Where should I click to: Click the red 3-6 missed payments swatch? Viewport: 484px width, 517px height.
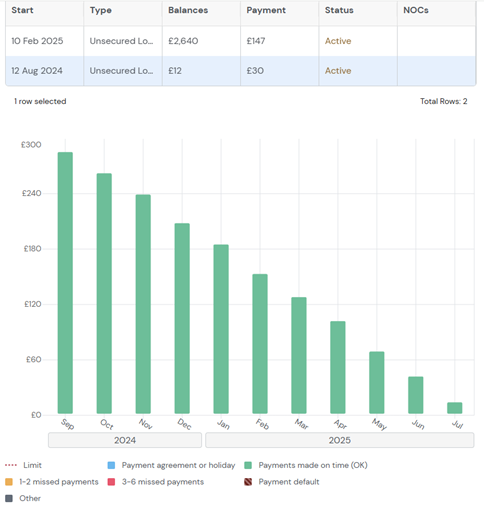pos(111,482)
